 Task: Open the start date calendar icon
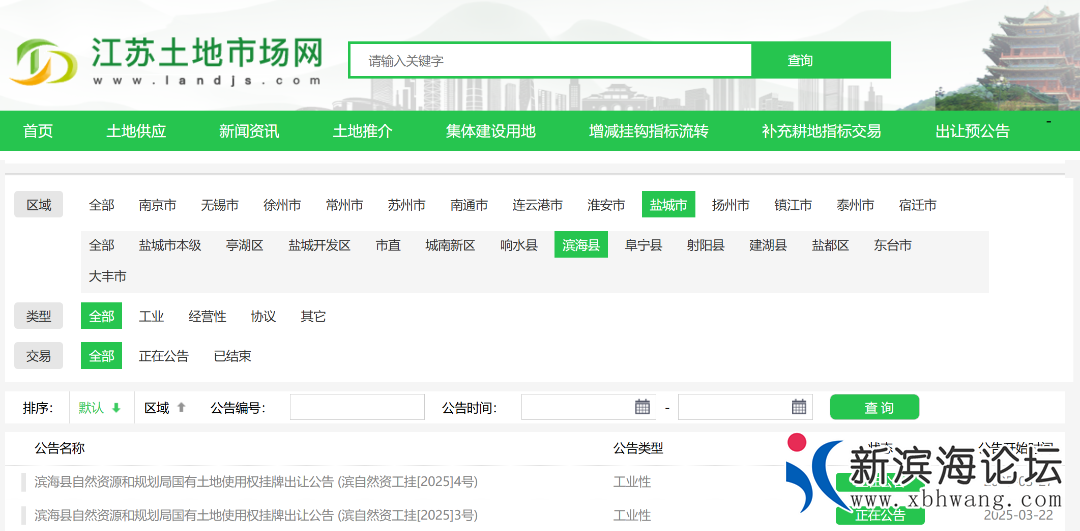643,407
